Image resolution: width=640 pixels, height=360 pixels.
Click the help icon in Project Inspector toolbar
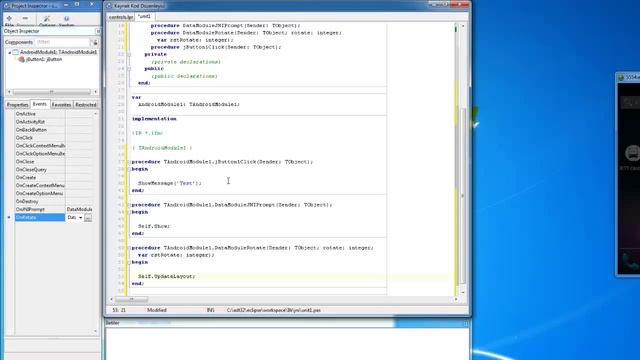point(67,19)
